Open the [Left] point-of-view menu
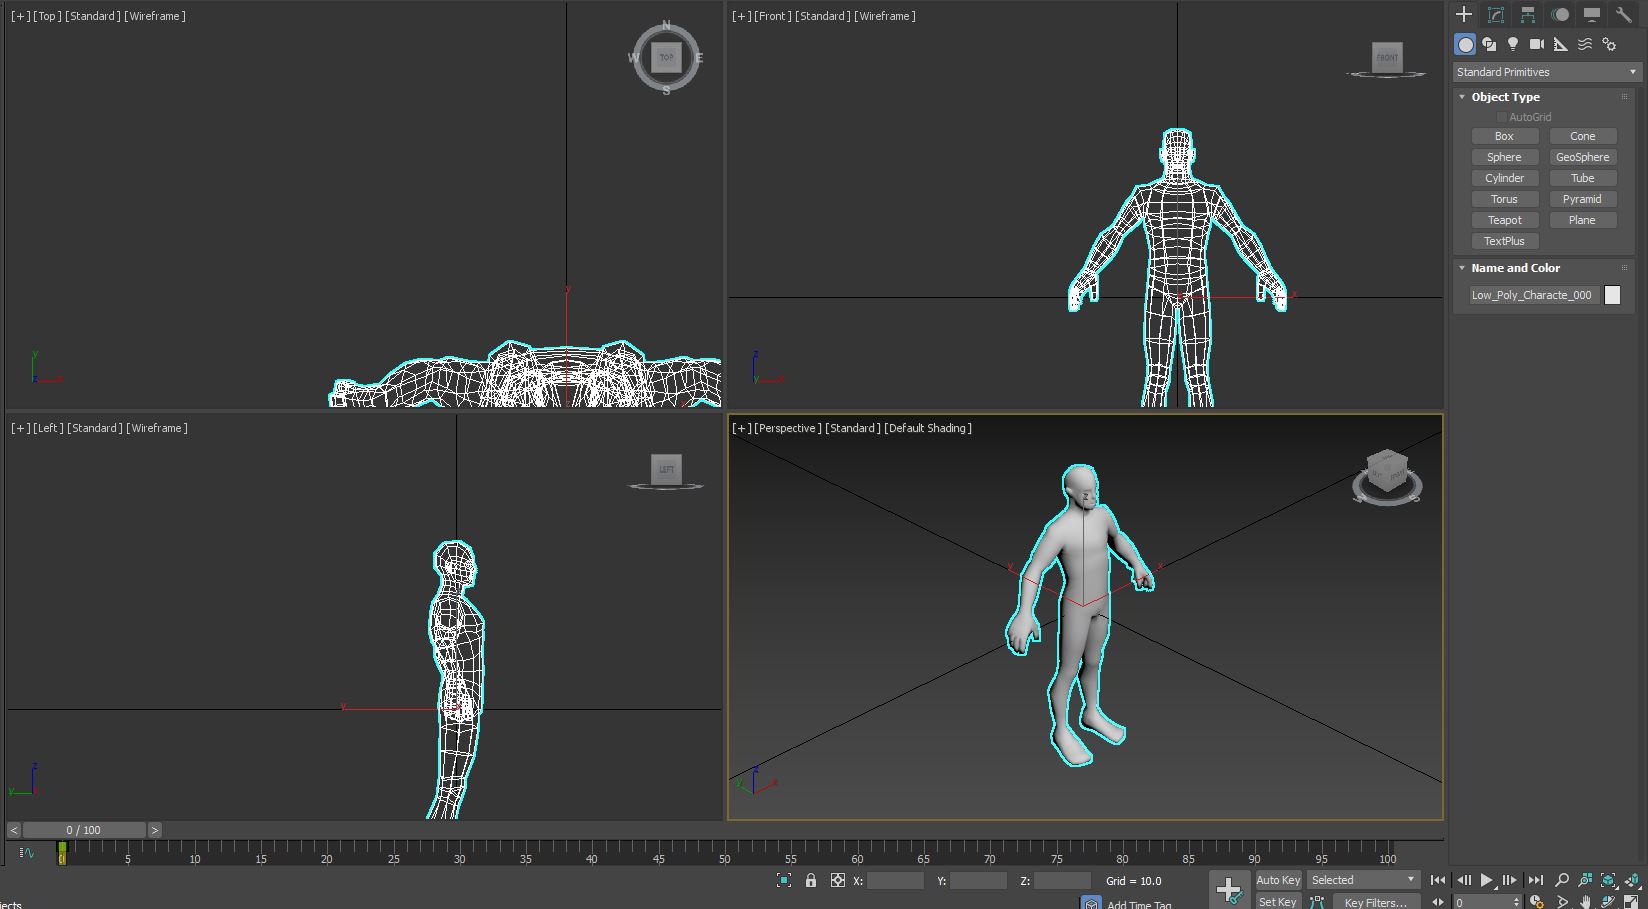The image size is (1648, 909). [x=48, y=428]
